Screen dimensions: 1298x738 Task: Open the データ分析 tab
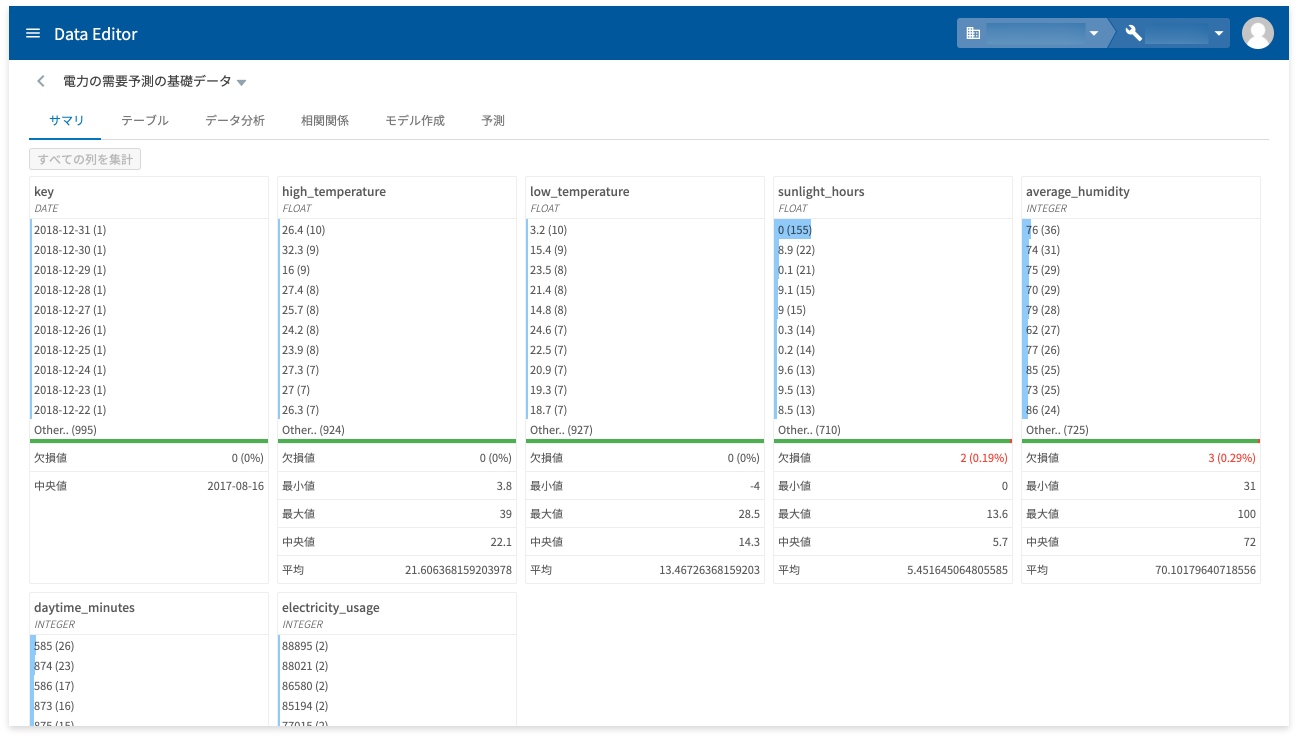(x=235, y=120)
